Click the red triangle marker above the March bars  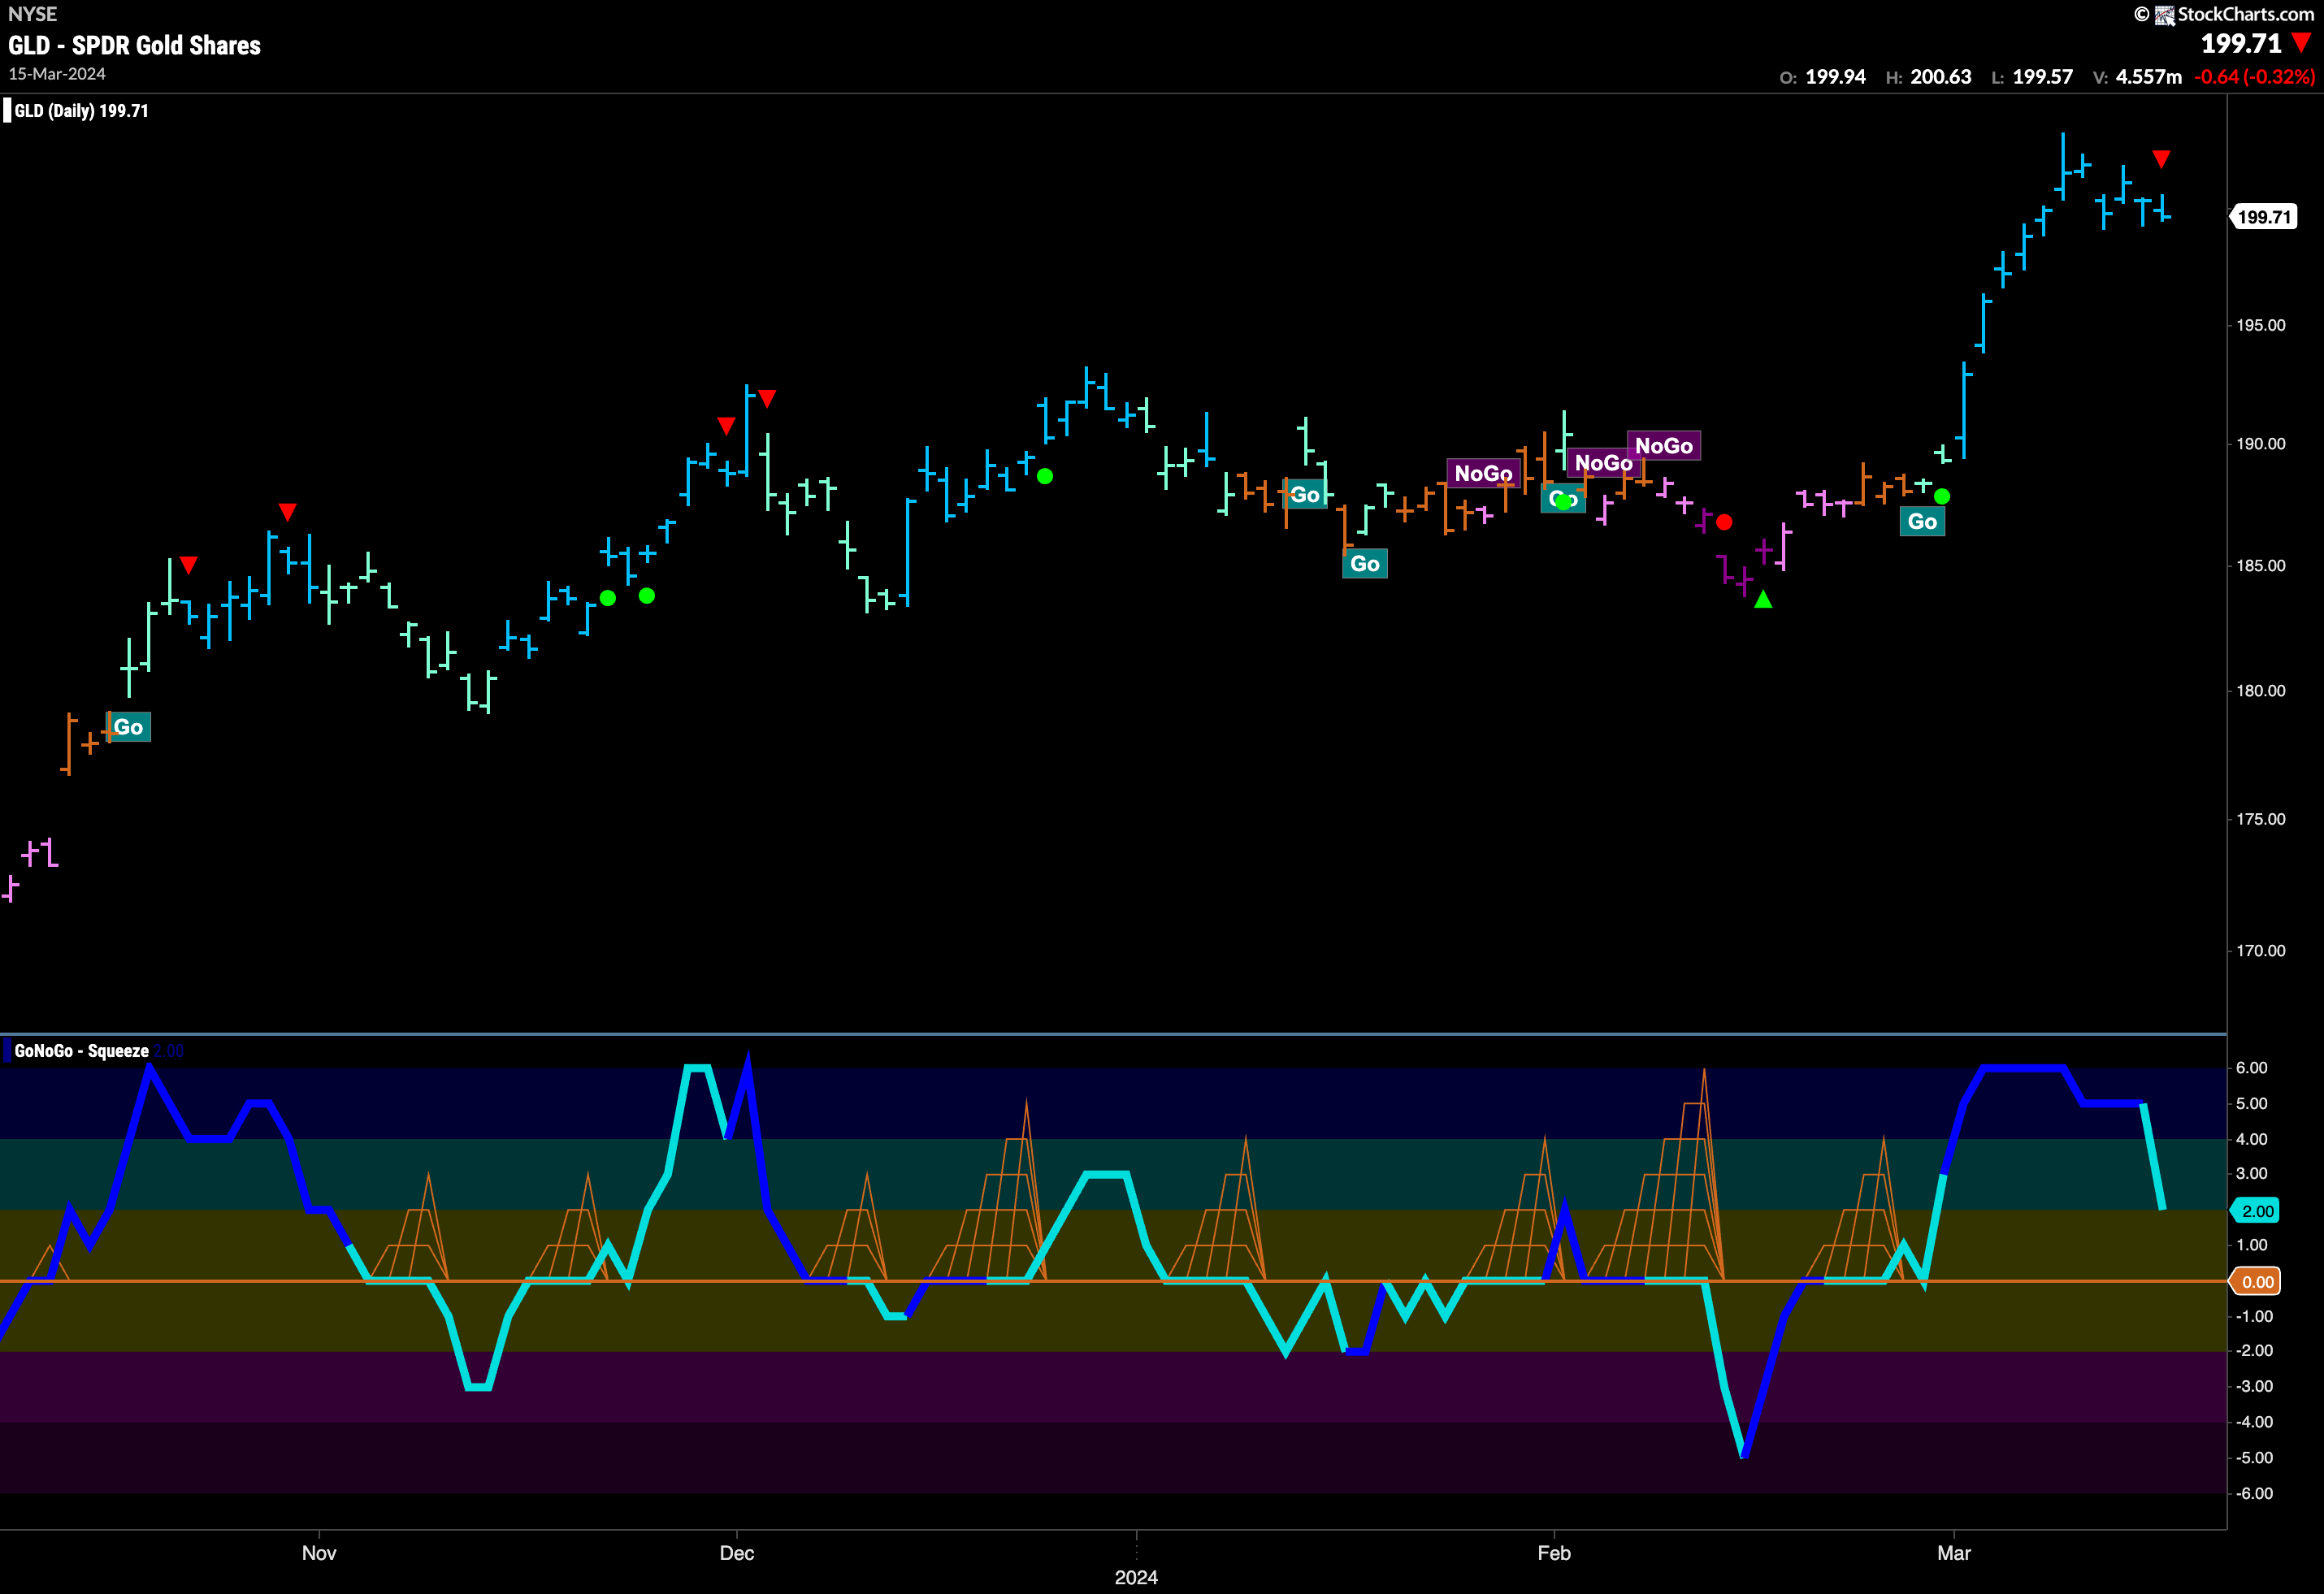[2161, 159]
